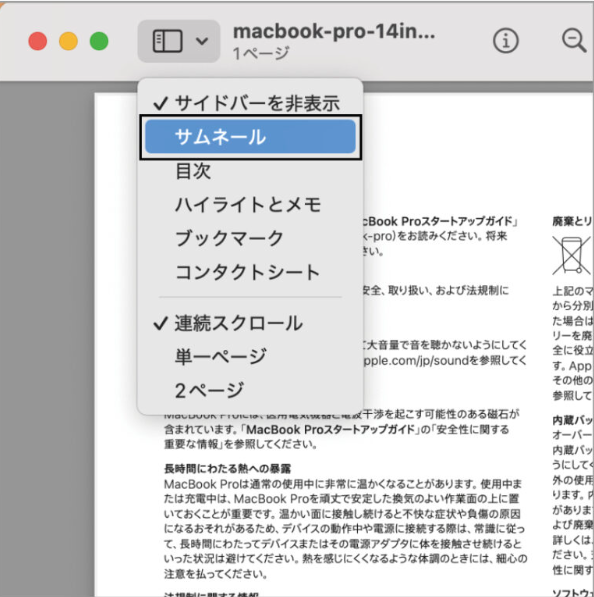Minimize the window with yellow button
The image size is (594, 597).
(x=69, y=41)
